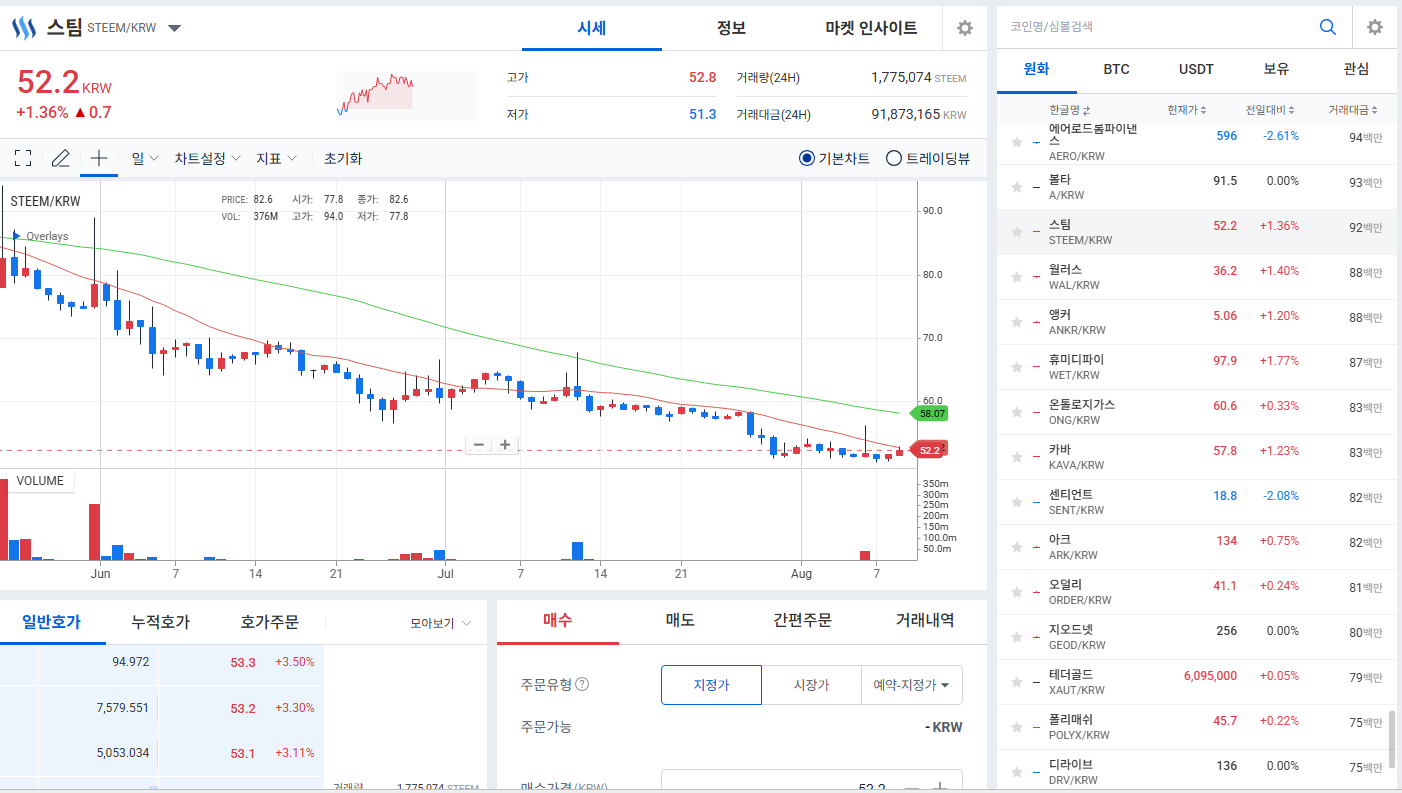Switch orderbook to 누적호가 view
Screen dimensions: 1402x793
160,622
